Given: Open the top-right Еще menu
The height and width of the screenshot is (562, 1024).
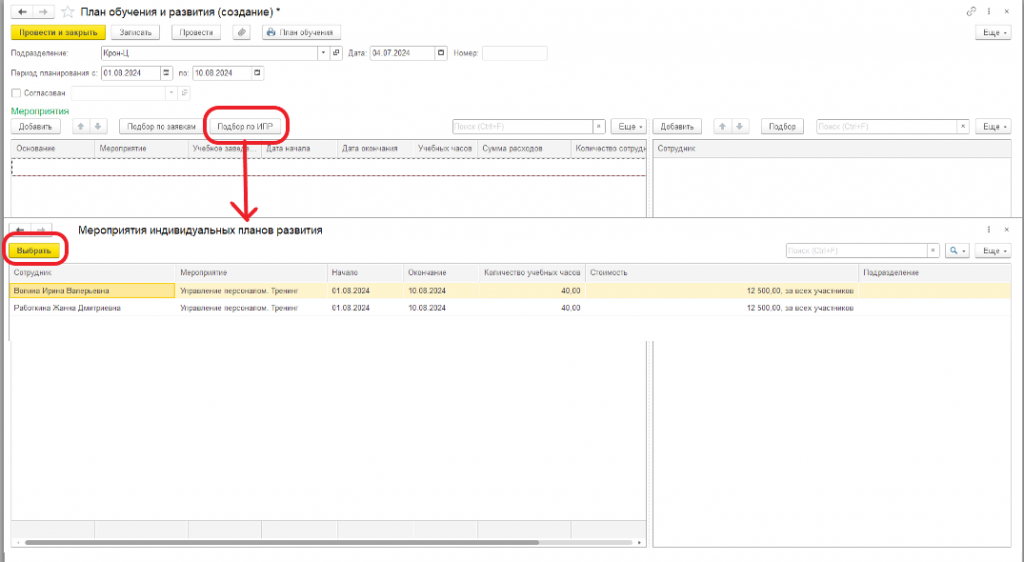Looking at the screenshot, I should click(x=993, y=32).
